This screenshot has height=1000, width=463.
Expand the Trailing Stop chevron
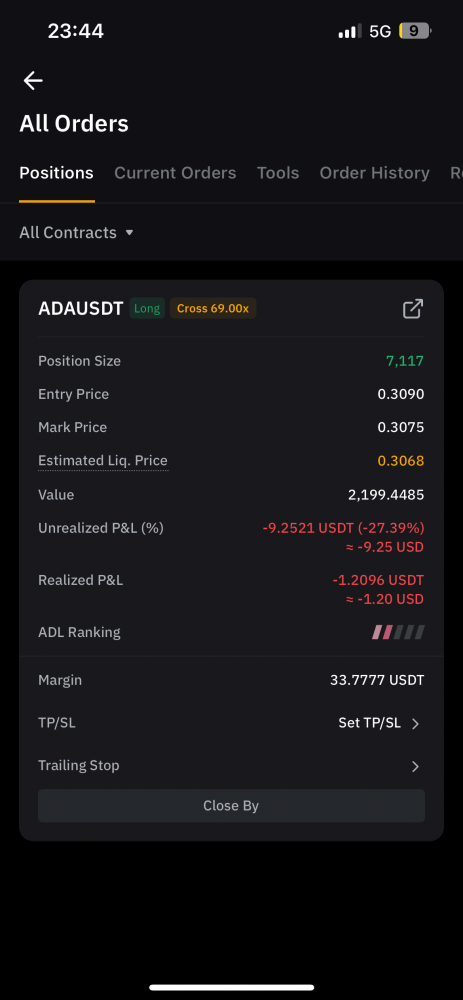[x=415, y=767]
